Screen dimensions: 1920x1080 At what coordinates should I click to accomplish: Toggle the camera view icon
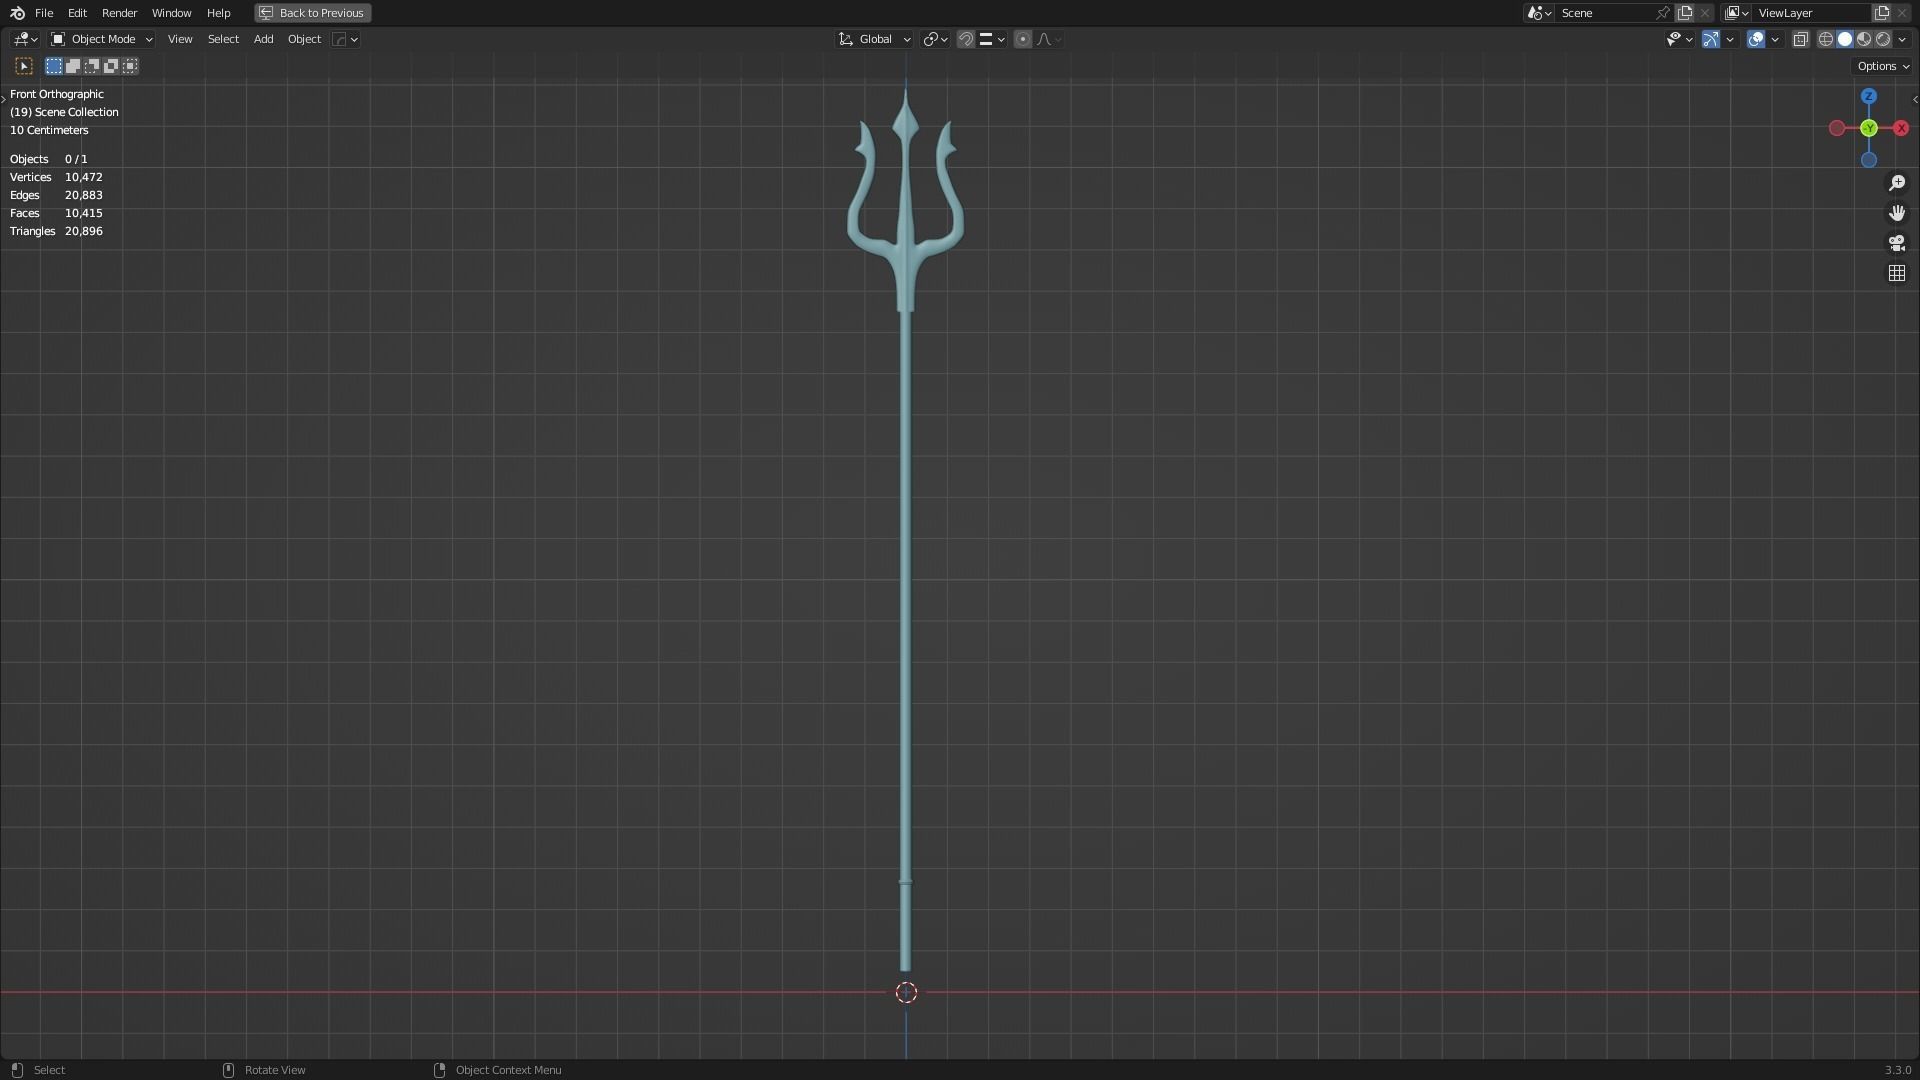(x=1897, y=243)
